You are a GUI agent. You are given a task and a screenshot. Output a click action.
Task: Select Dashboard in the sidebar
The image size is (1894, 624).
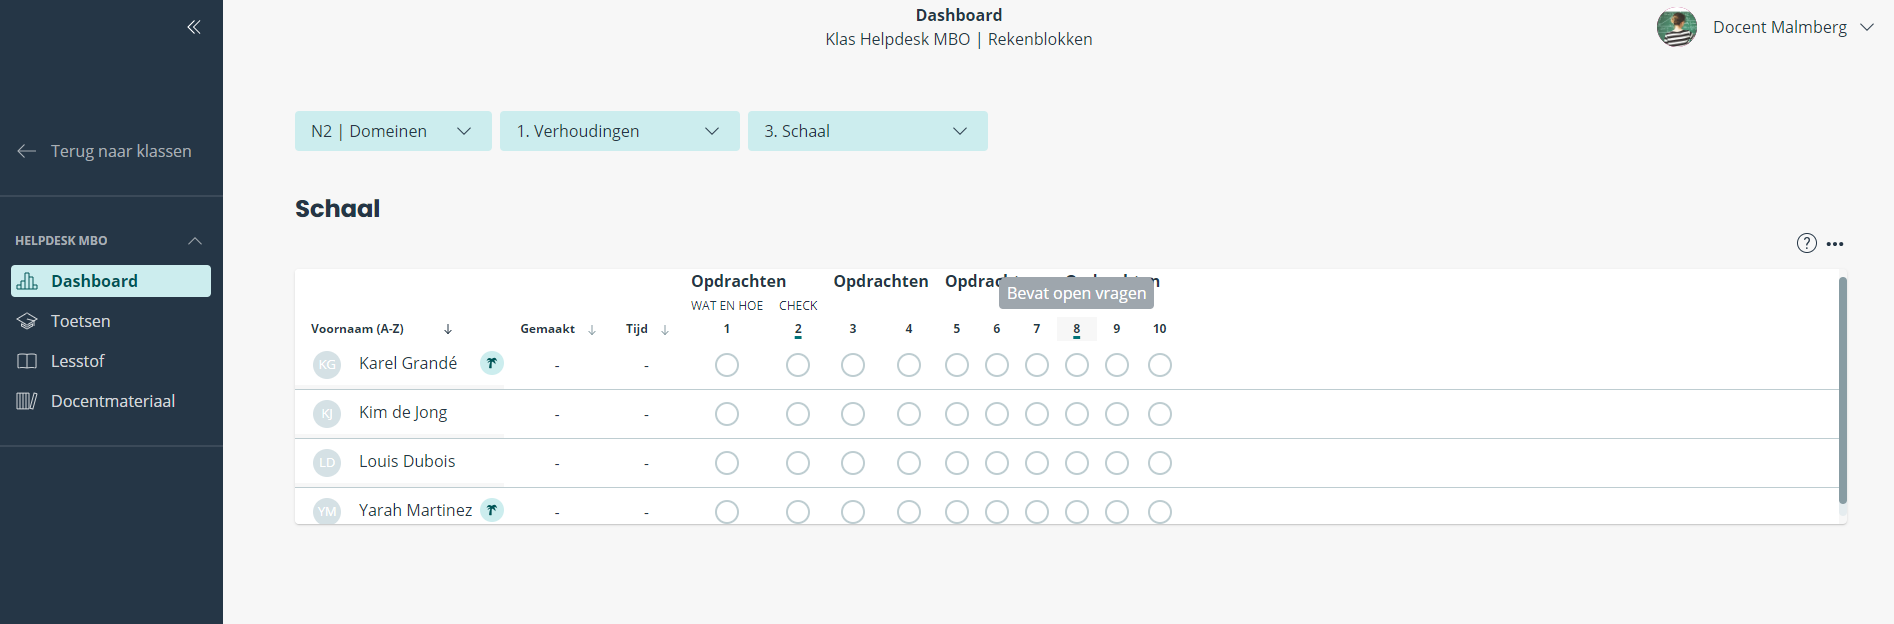(111, 281)
